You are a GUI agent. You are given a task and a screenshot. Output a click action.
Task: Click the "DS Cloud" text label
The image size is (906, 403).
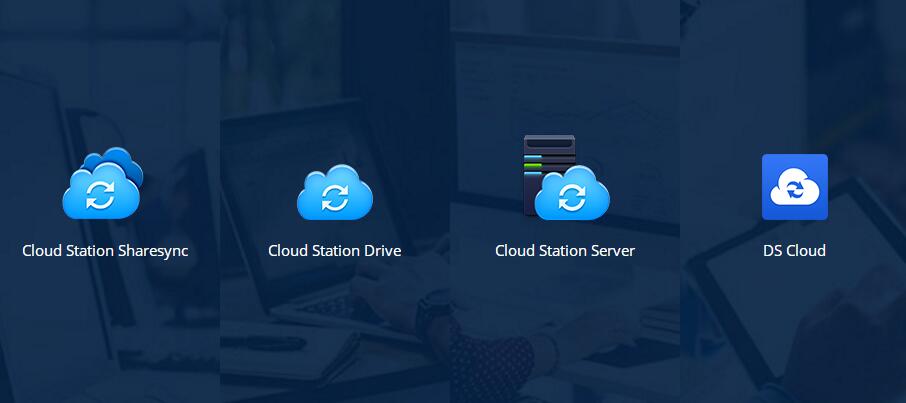(x=794, y=250)
